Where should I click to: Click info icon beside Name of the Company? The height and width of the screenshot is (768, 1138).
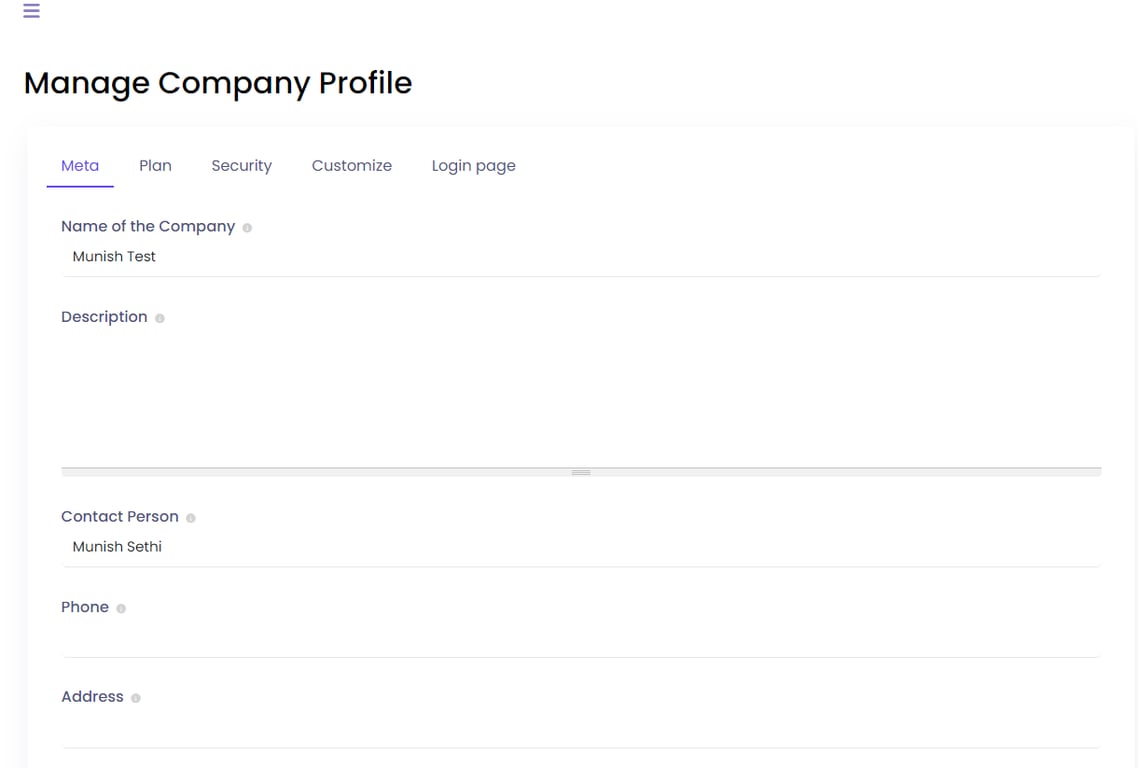pos(247,228)
